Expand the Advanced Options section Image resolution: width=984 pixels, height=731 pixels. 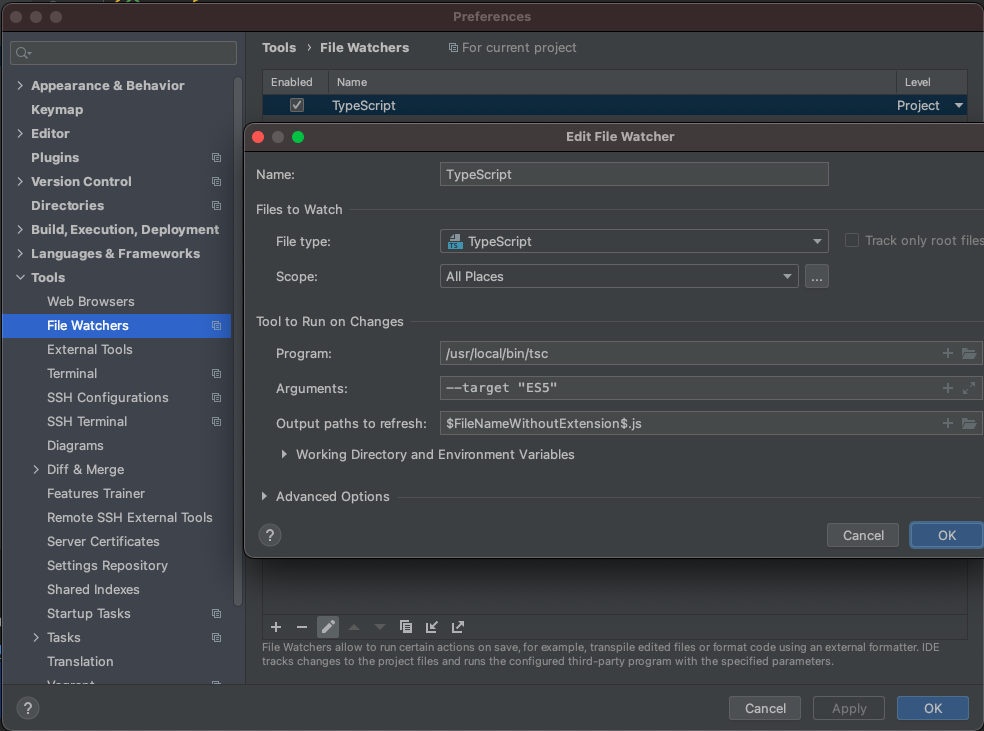(x=265, y=496)
